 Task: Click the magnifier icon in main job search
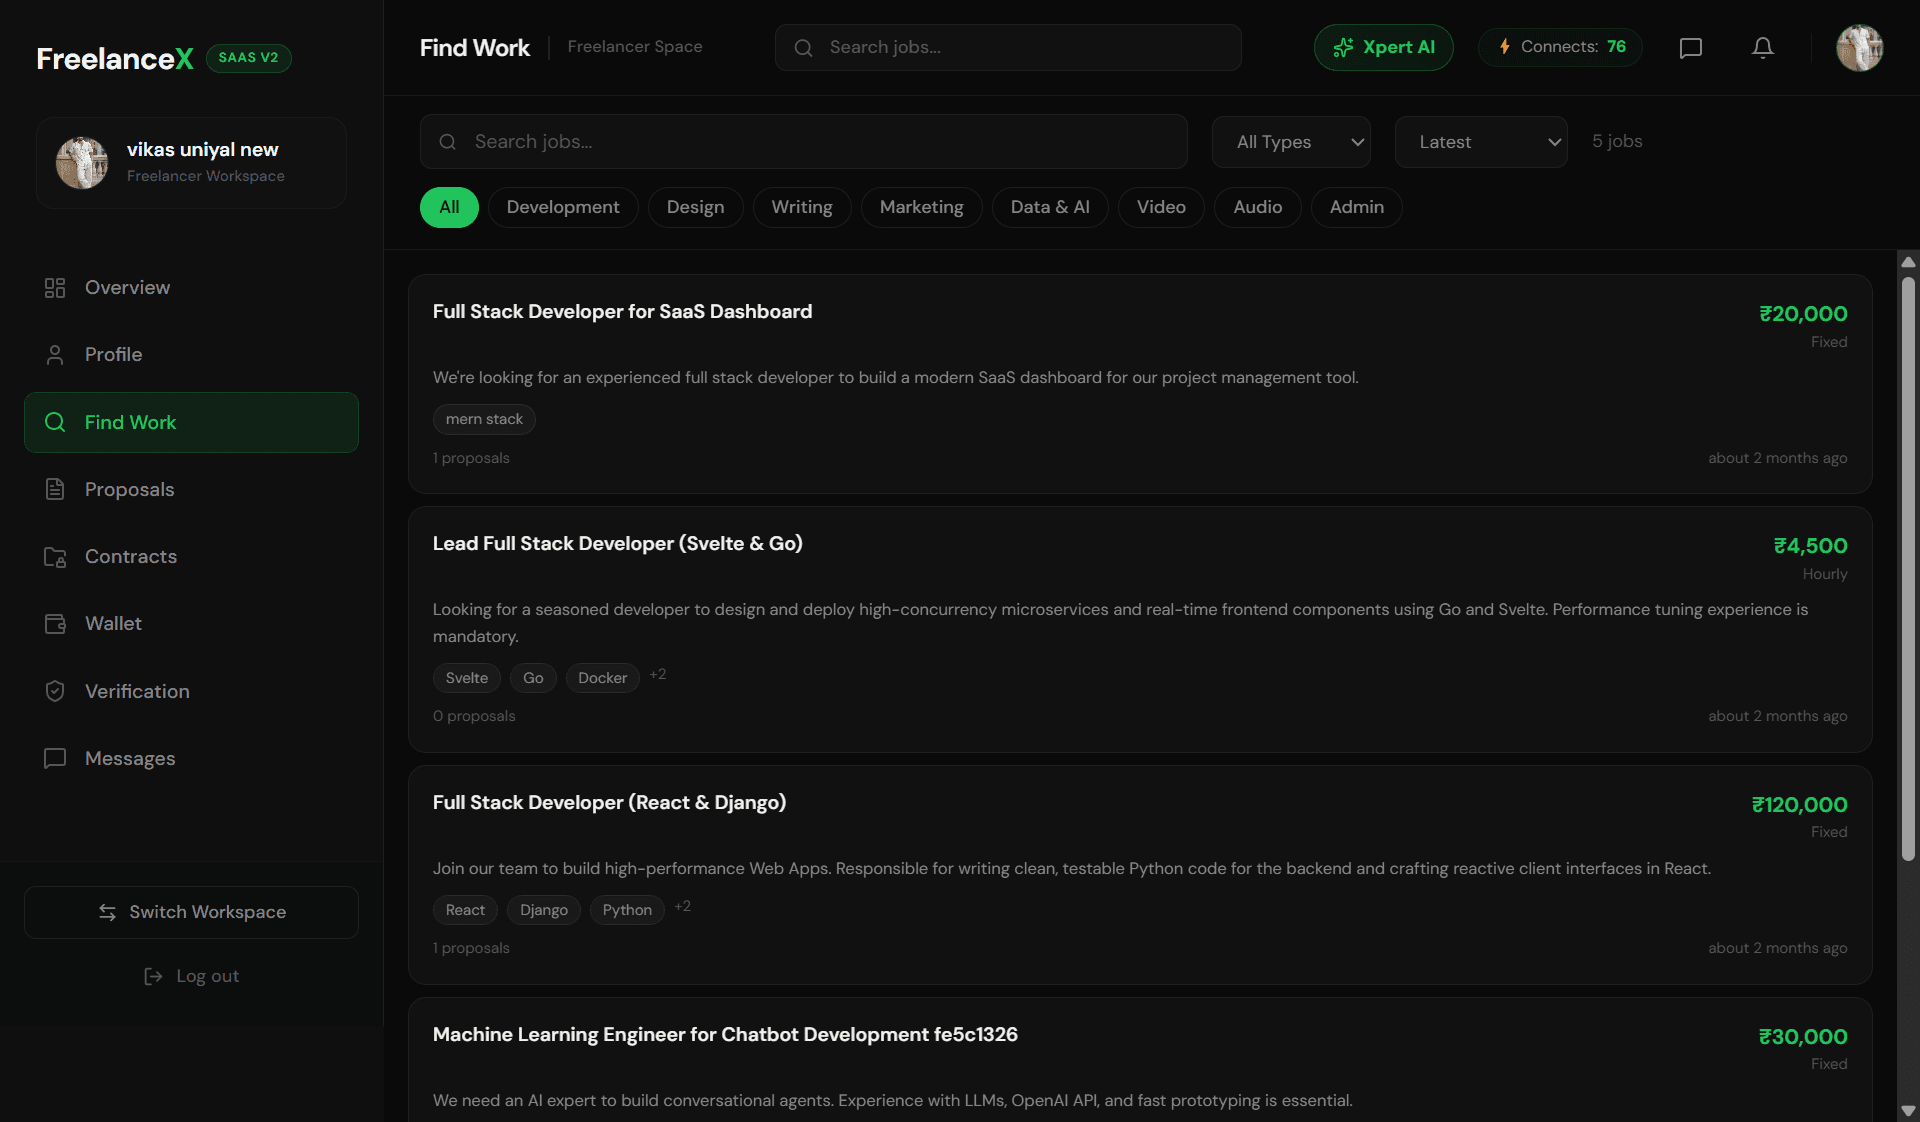[447, 142]
